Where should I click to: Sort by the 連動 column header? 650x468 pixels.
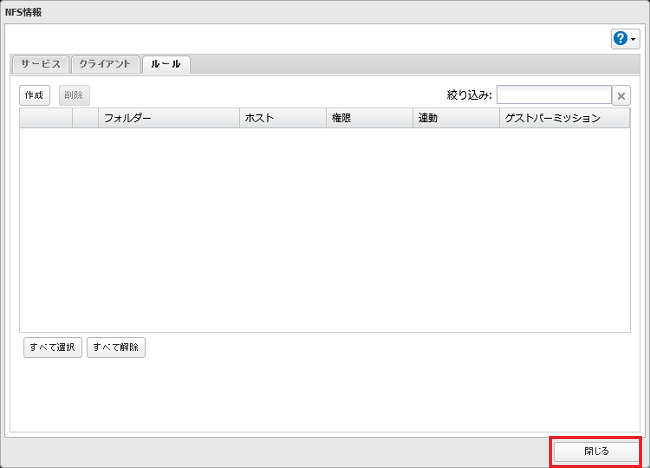point(456,118)
